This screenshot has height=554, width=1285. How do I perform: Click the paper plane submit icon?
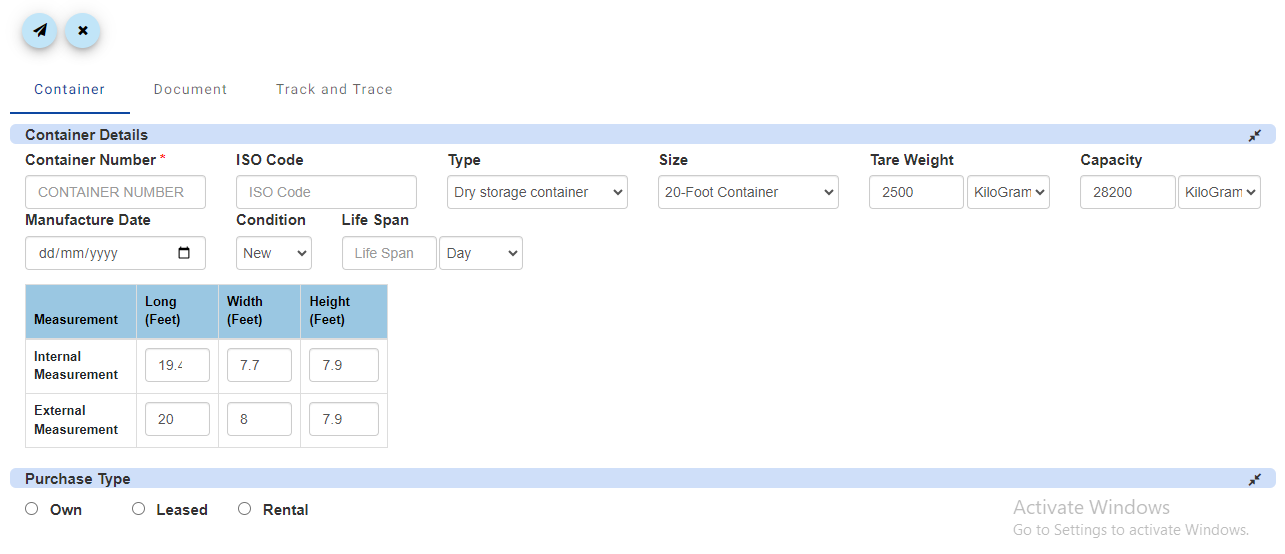39,31
